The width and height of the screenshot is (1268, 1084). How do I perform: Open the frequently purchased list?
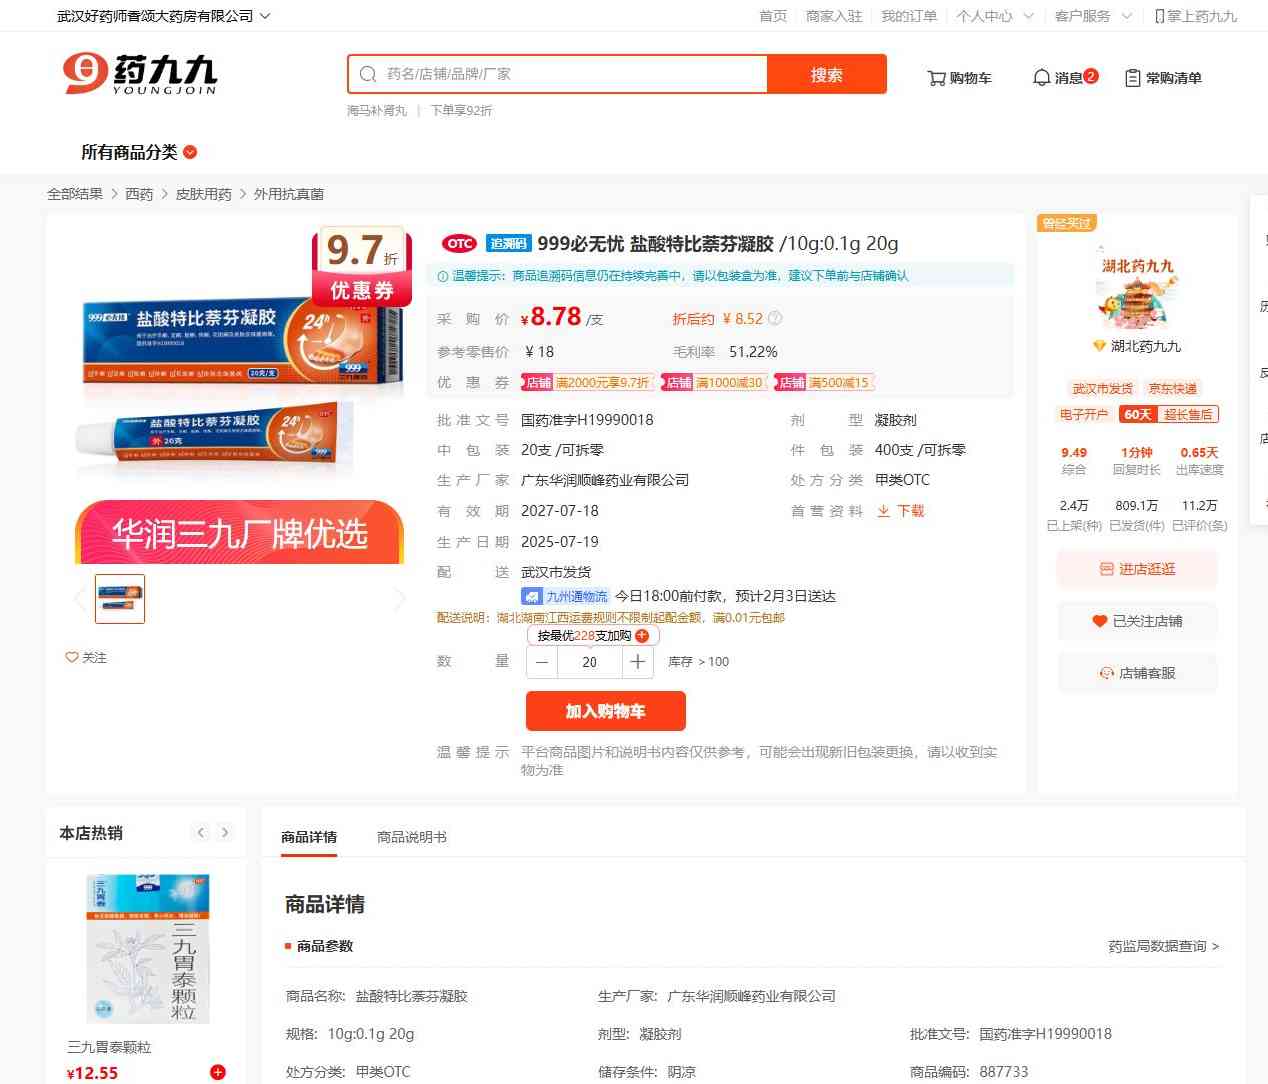(1163, 78)
